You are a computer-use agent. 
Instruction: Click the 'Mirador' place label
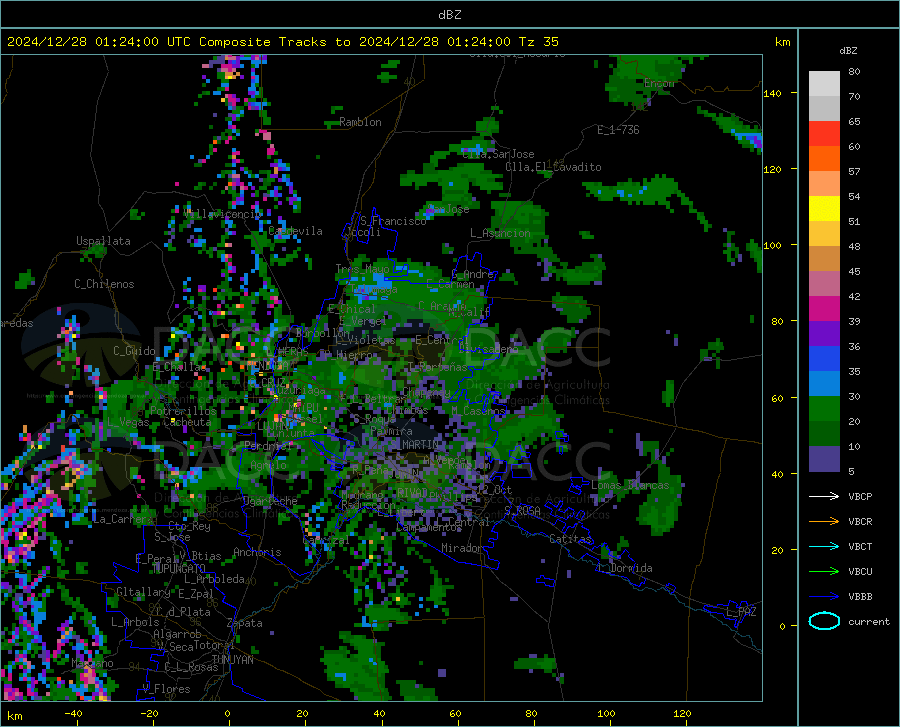click(461, 548)
